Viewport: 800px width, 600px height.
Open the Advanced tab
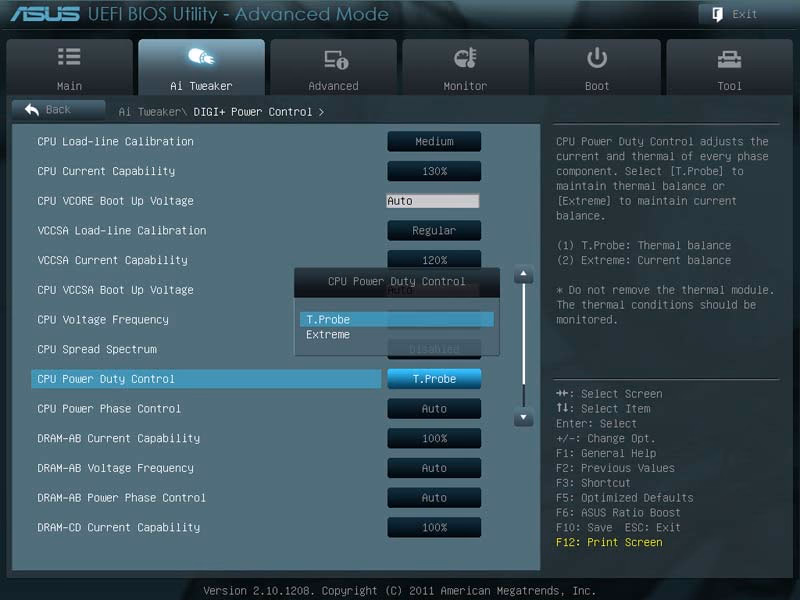(334, 67)
